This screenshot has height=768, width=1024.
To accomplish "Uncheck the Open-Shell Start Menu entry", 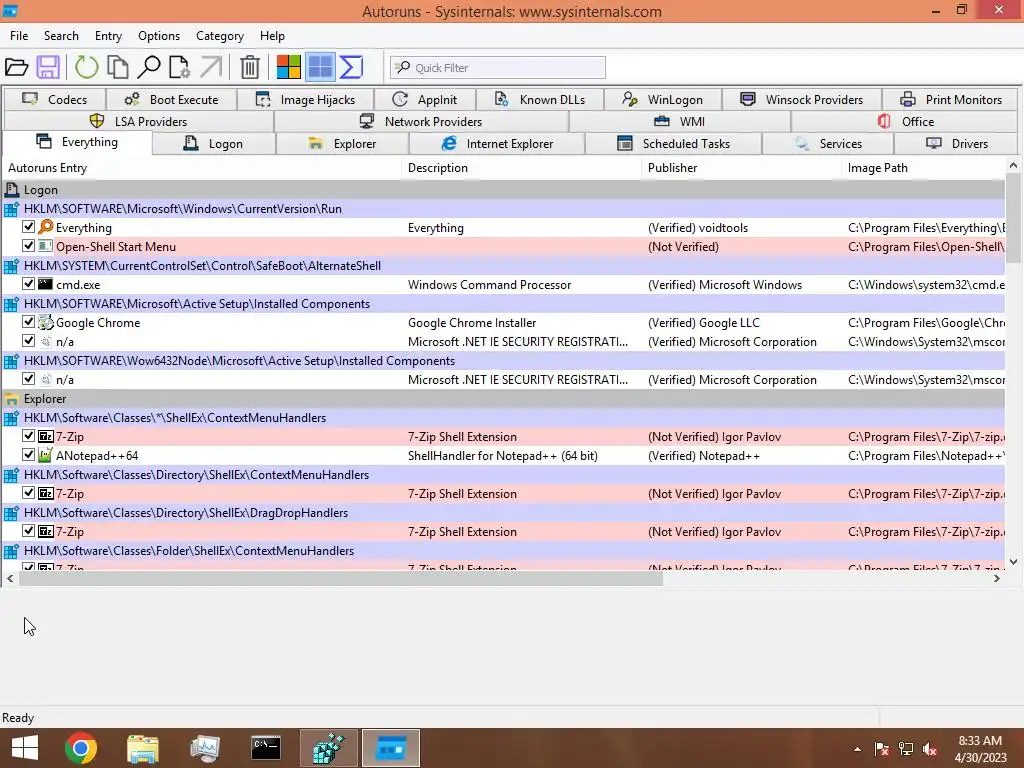I will click(28, 246).
